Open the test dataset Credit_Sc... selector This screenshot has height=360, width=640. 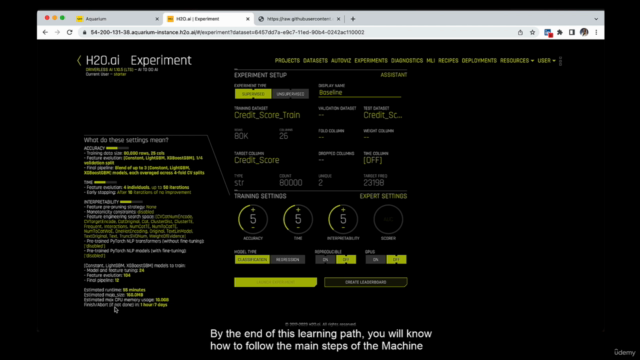coord(383,116)
